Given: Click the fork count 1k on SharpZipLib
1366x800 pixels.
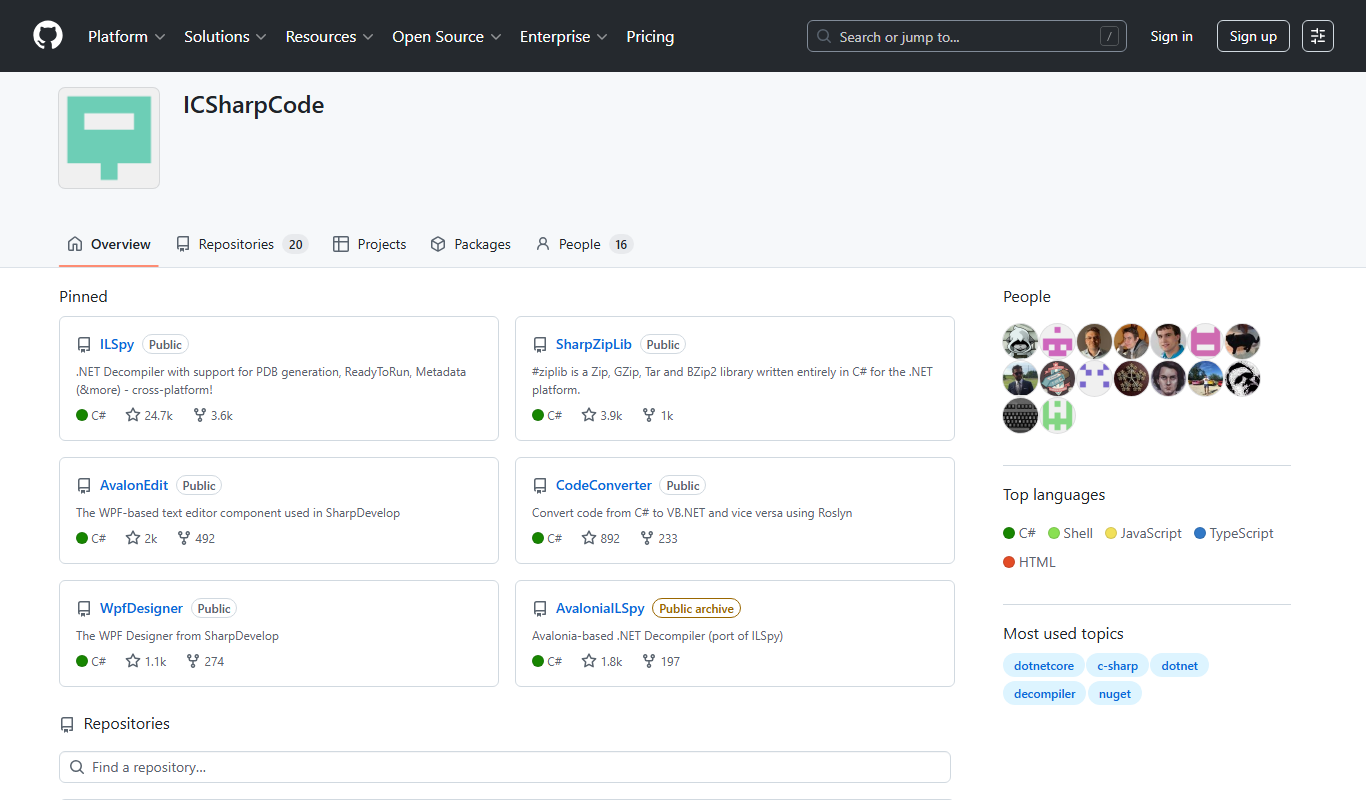Looking at the screenshot, I should [658, 415].
